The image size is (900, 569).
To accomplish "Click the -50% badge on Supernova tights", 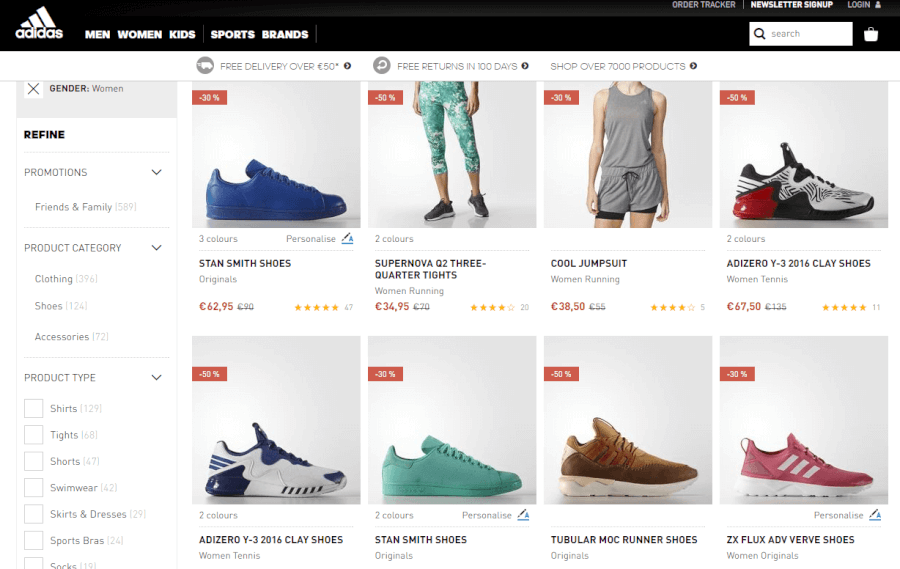I will click(385, 98).
